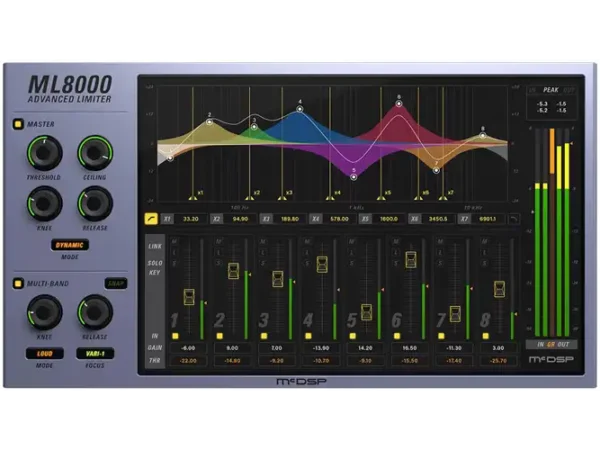600x450 pixels.
Task: Click band 1 gain field -6.00
Action: pos(188,348)
